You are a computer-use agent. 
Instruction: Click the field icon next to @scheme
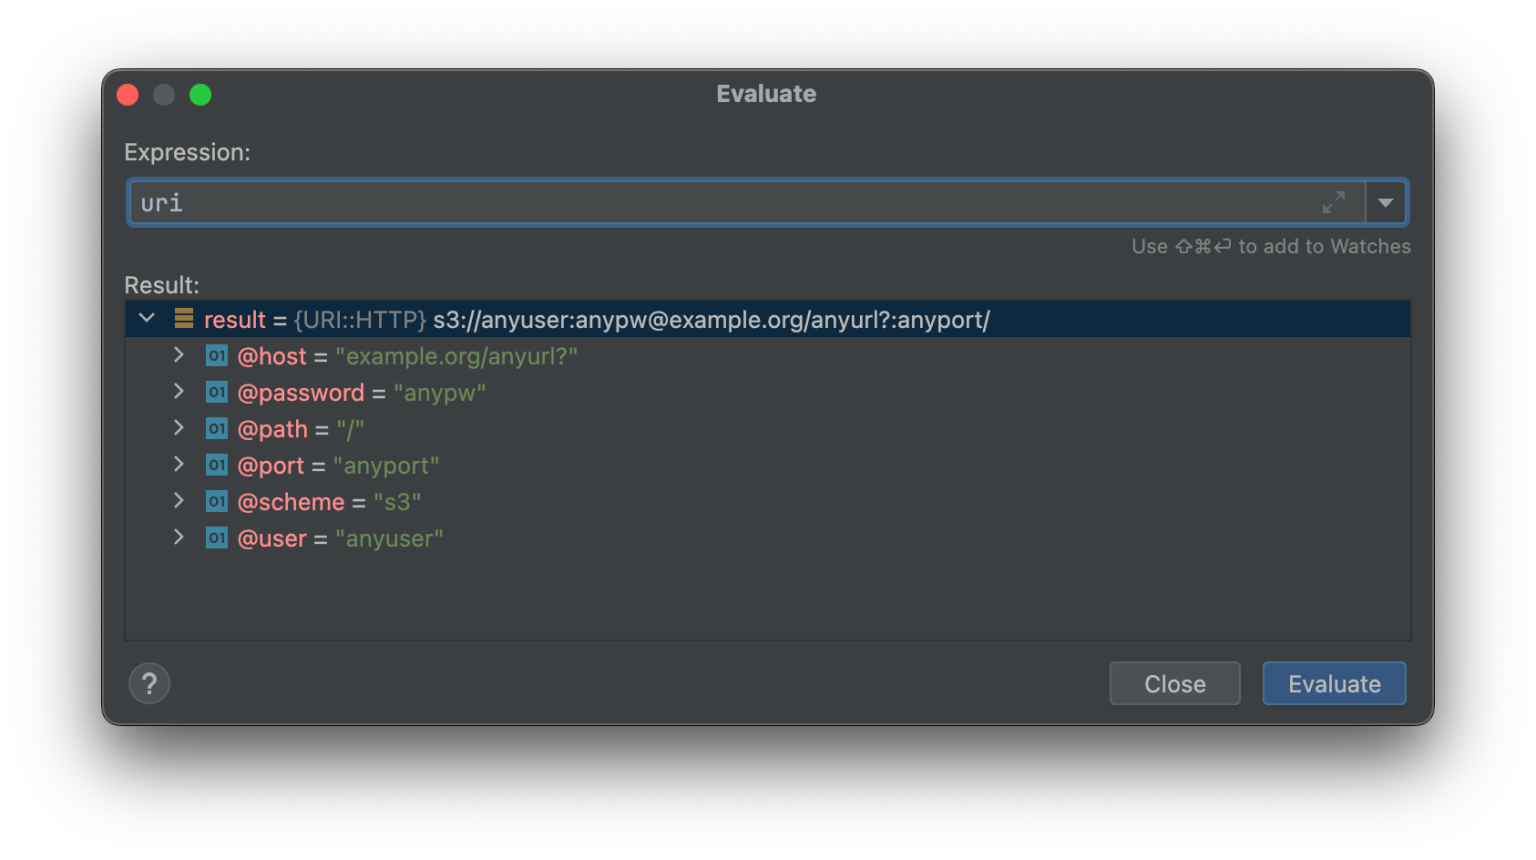coord(216,501)
